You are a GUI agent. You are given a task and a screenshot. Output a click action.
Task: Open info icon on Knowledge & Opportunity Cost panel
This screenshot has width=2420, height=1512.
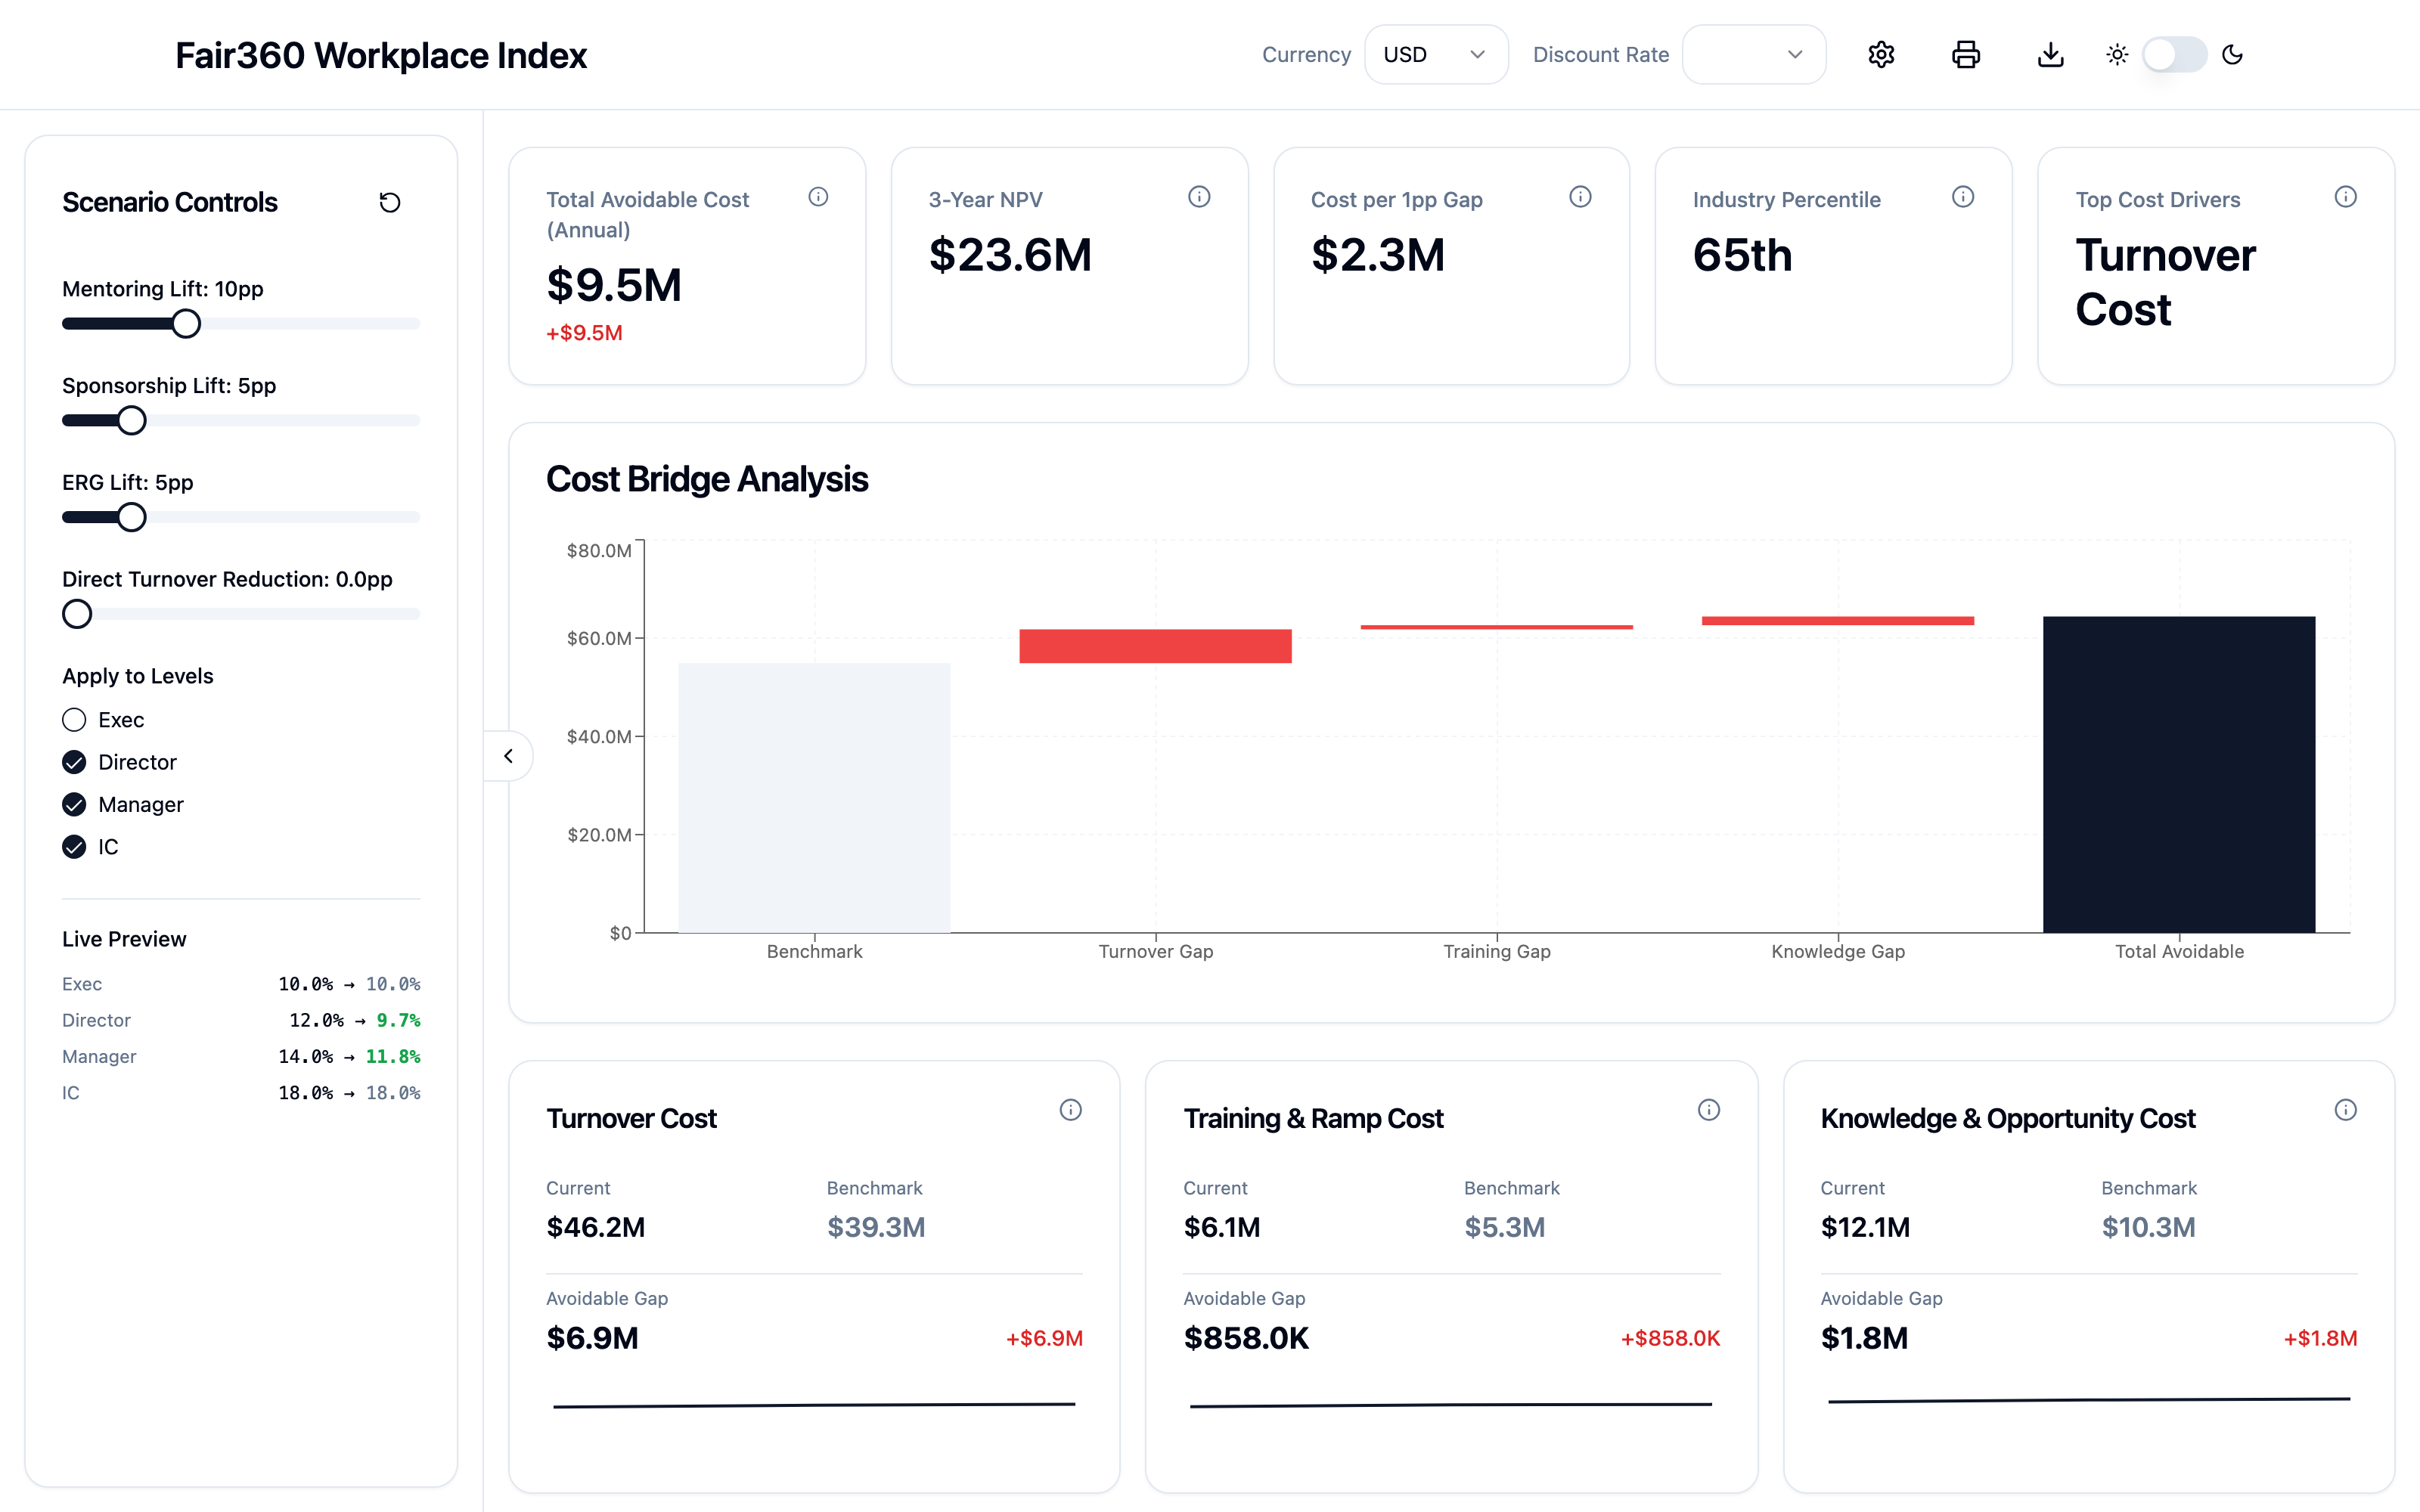[x=2346, y=1110]
